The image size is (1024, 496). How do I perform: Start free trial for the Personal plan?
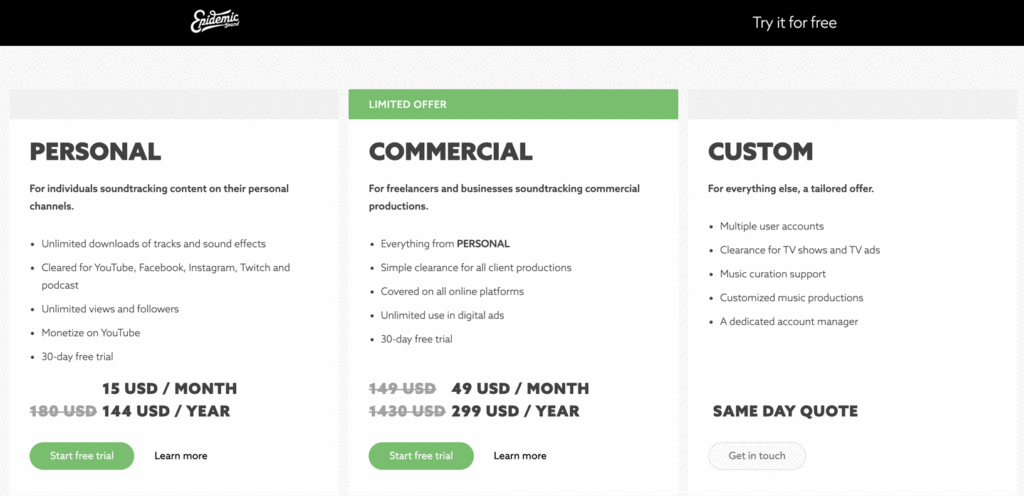coord(81,456)
